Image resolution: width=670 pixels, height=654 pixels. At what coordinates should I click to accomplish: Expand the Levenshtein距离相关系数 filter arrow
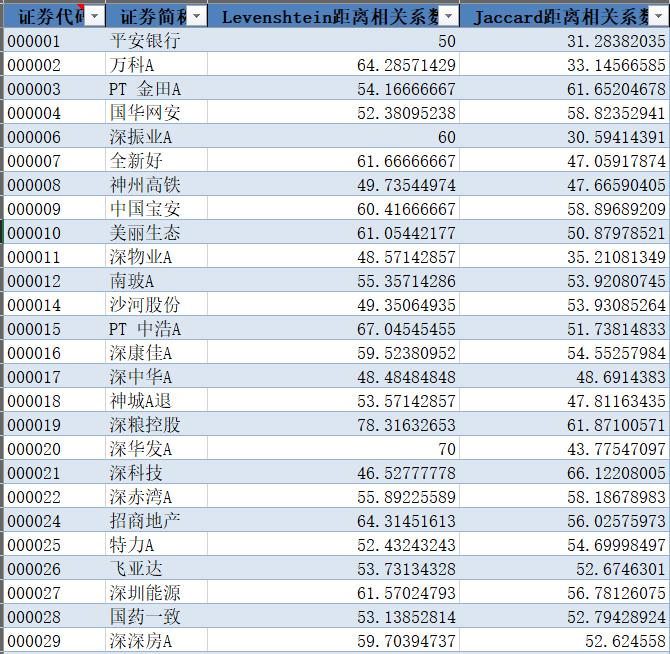(x=449, y=17)
